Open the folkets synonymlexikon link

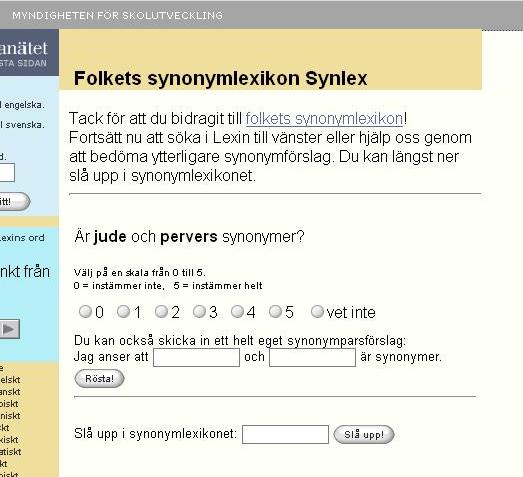324,119
